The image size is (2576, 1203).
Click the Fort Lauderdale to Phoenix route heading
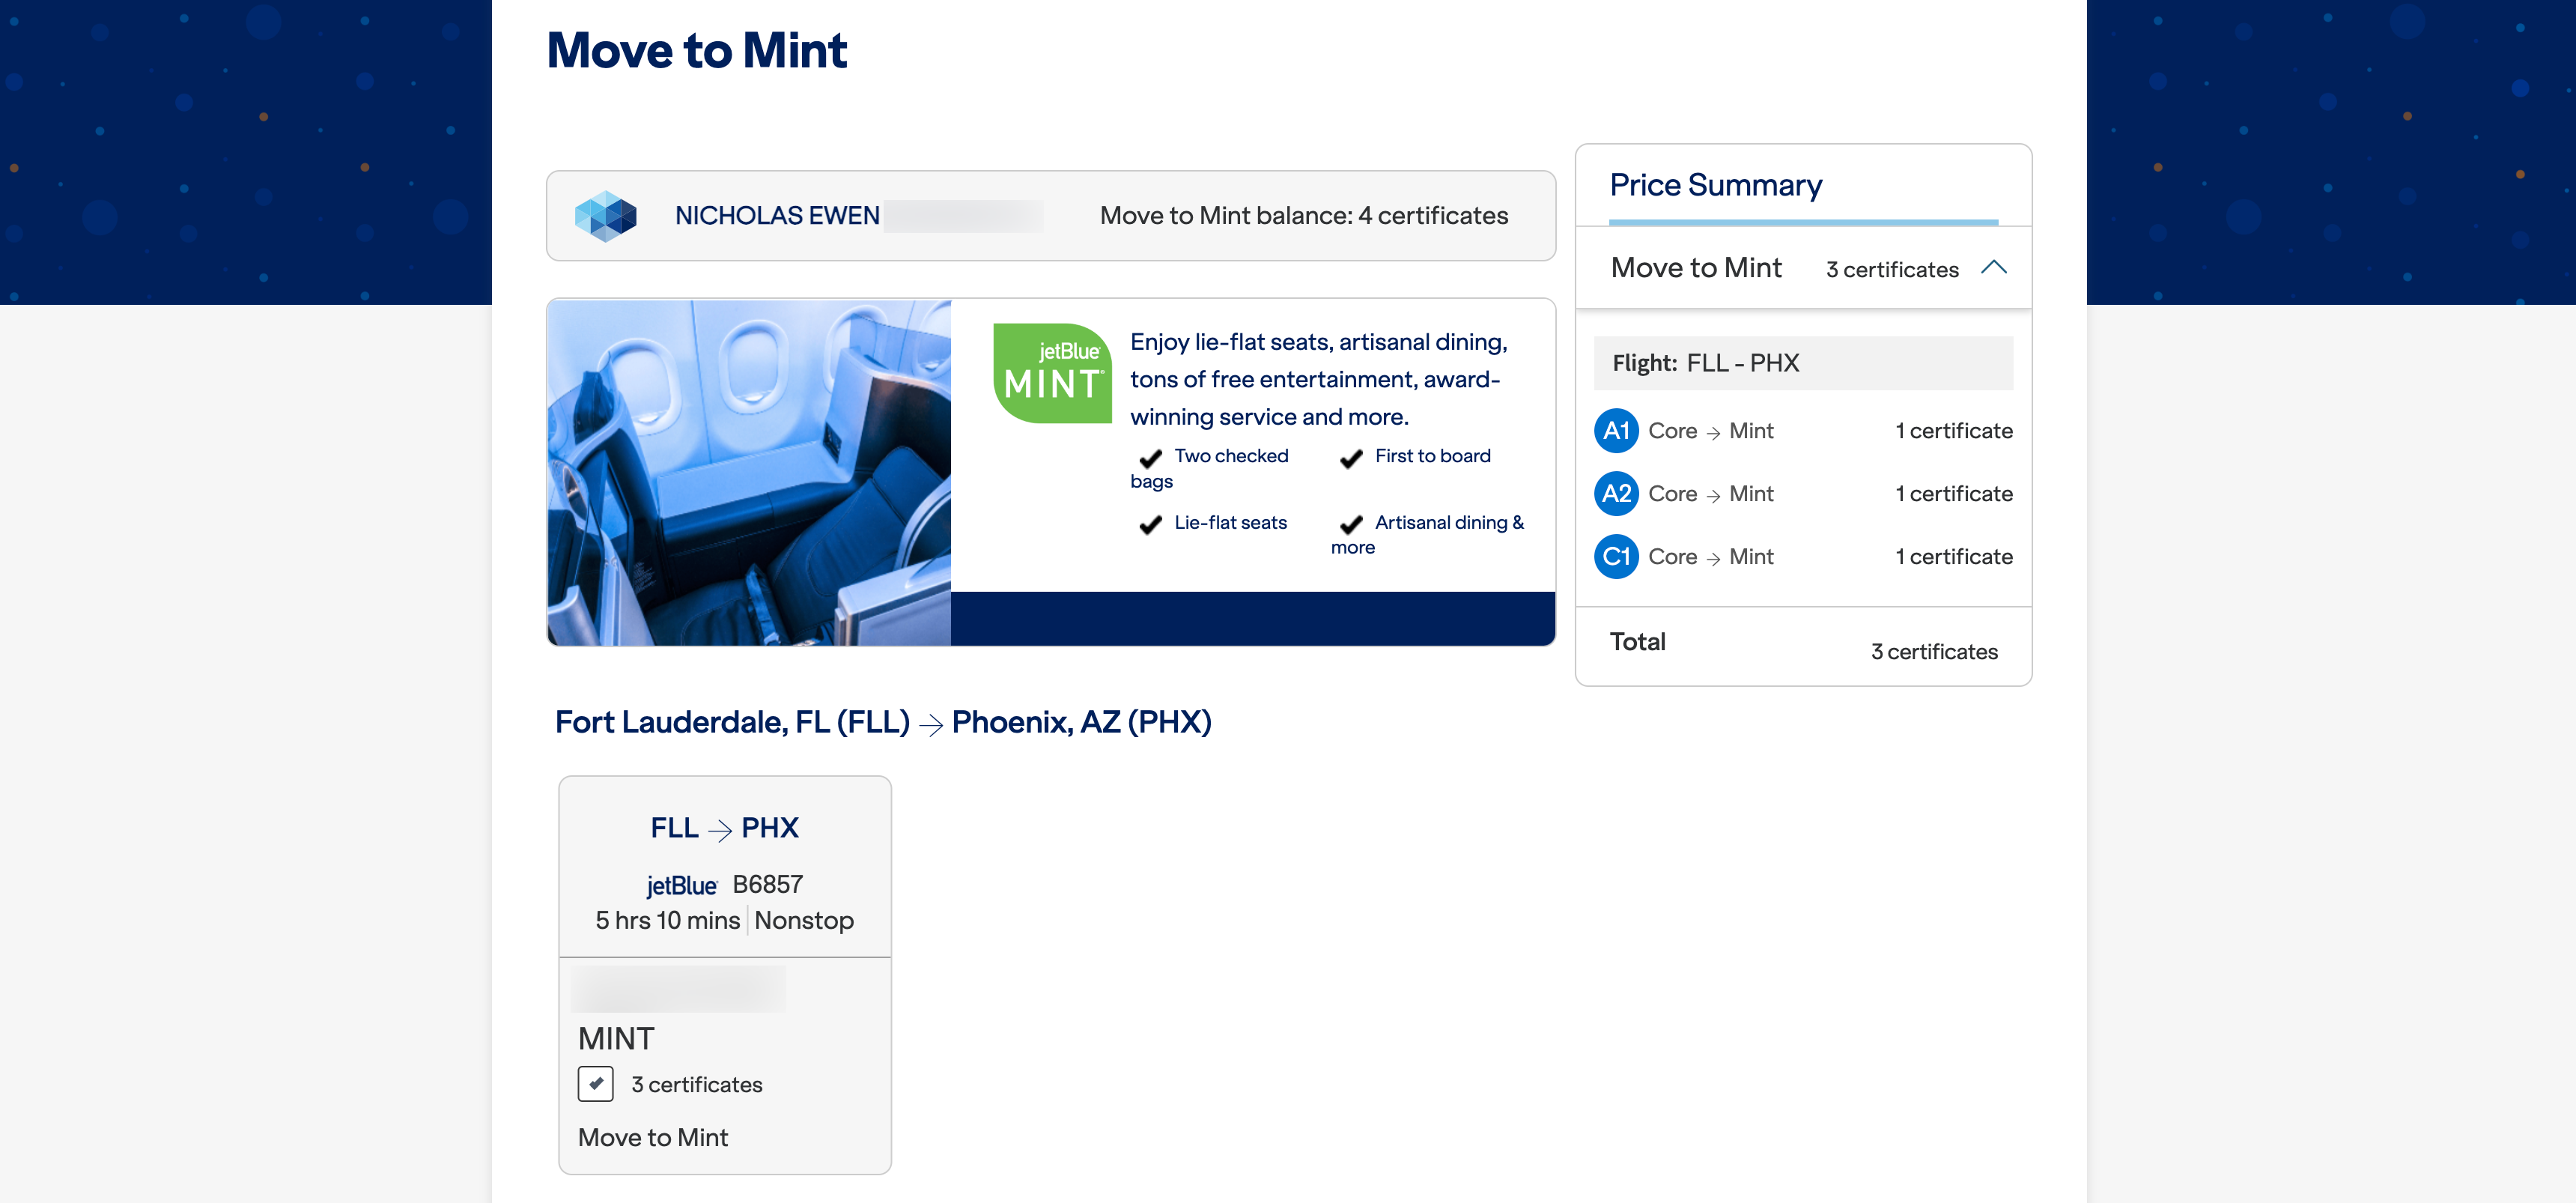click(882, 722)
